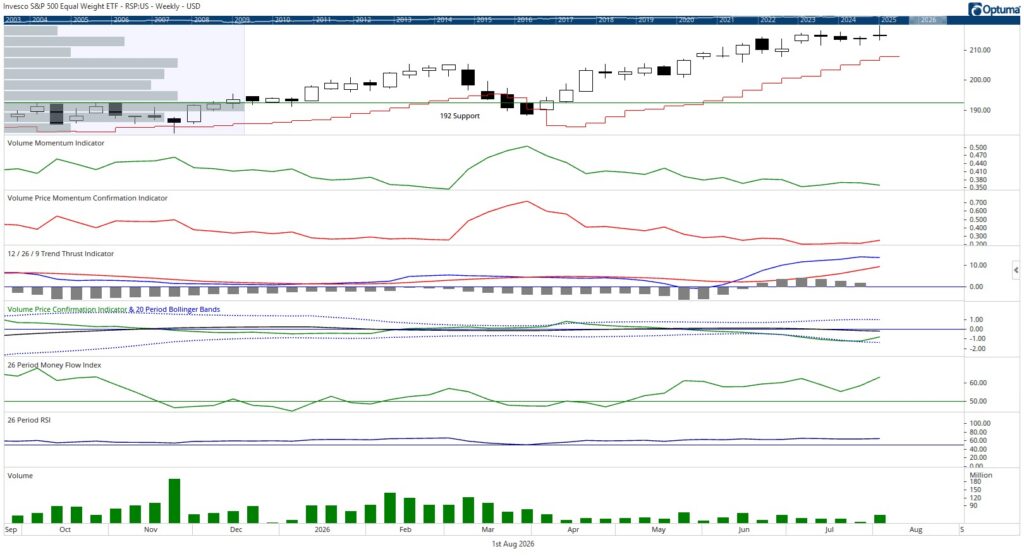Jump to 2010 on the year navigation strip
Screen dimensions: 1024x556
tap(283, 20)
